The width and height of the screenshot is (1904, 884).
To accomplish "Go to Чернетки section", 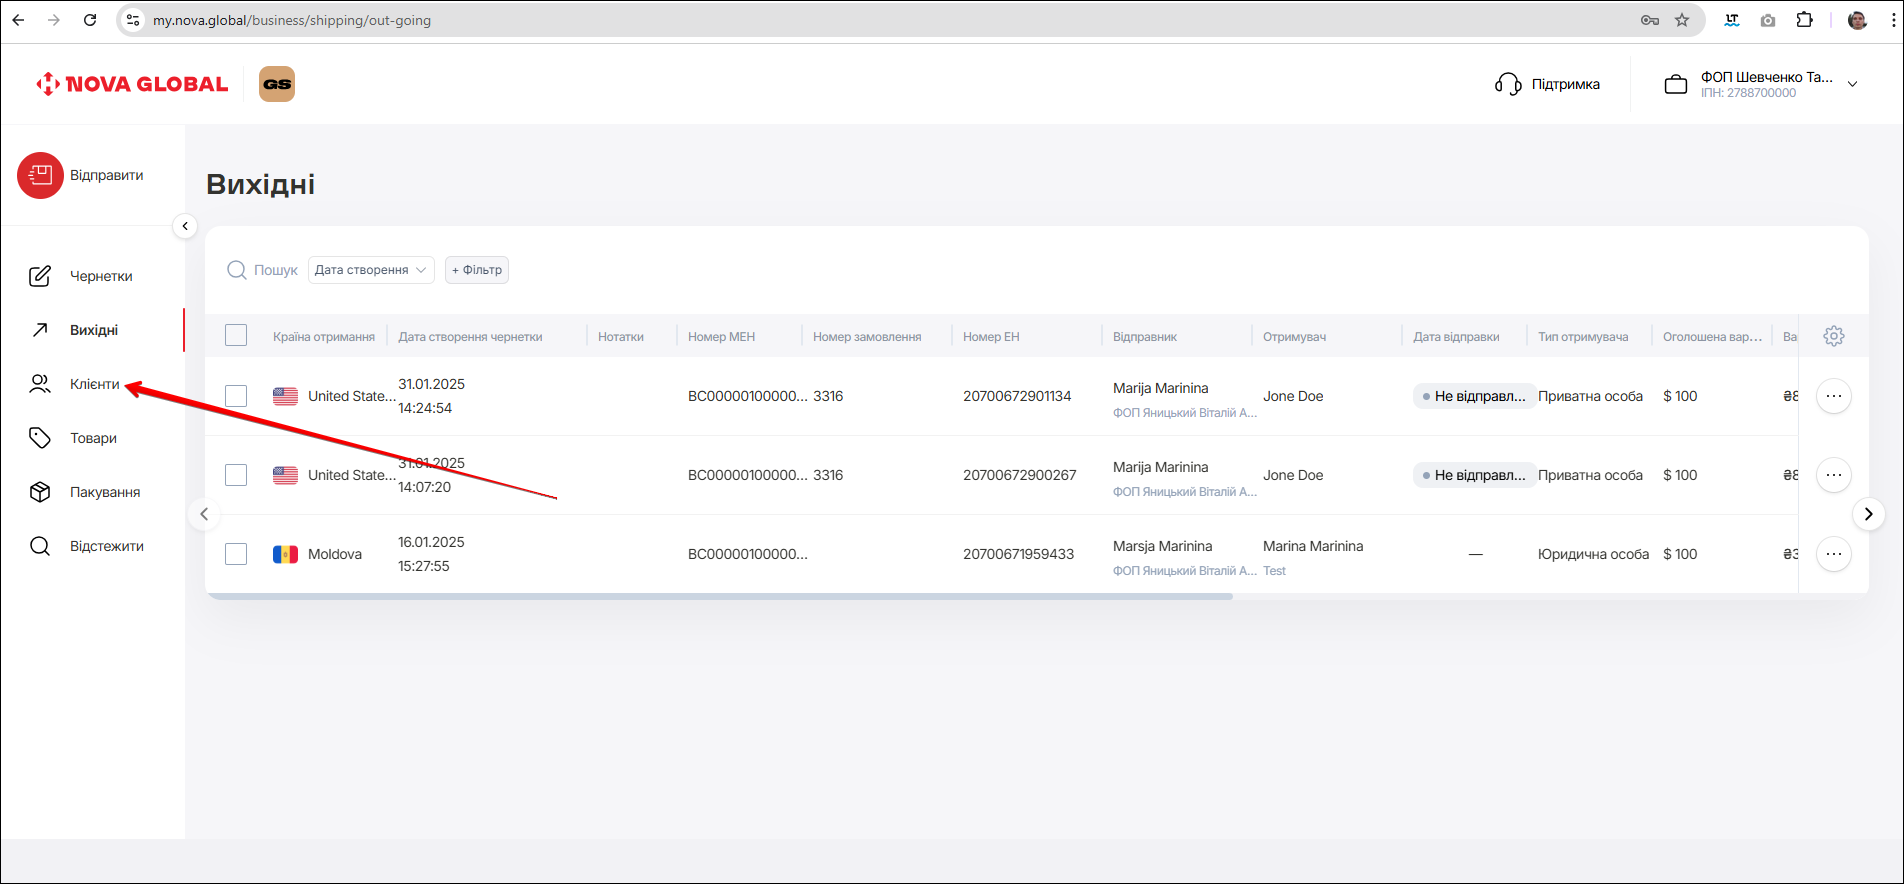I will (x=100, y=276).
